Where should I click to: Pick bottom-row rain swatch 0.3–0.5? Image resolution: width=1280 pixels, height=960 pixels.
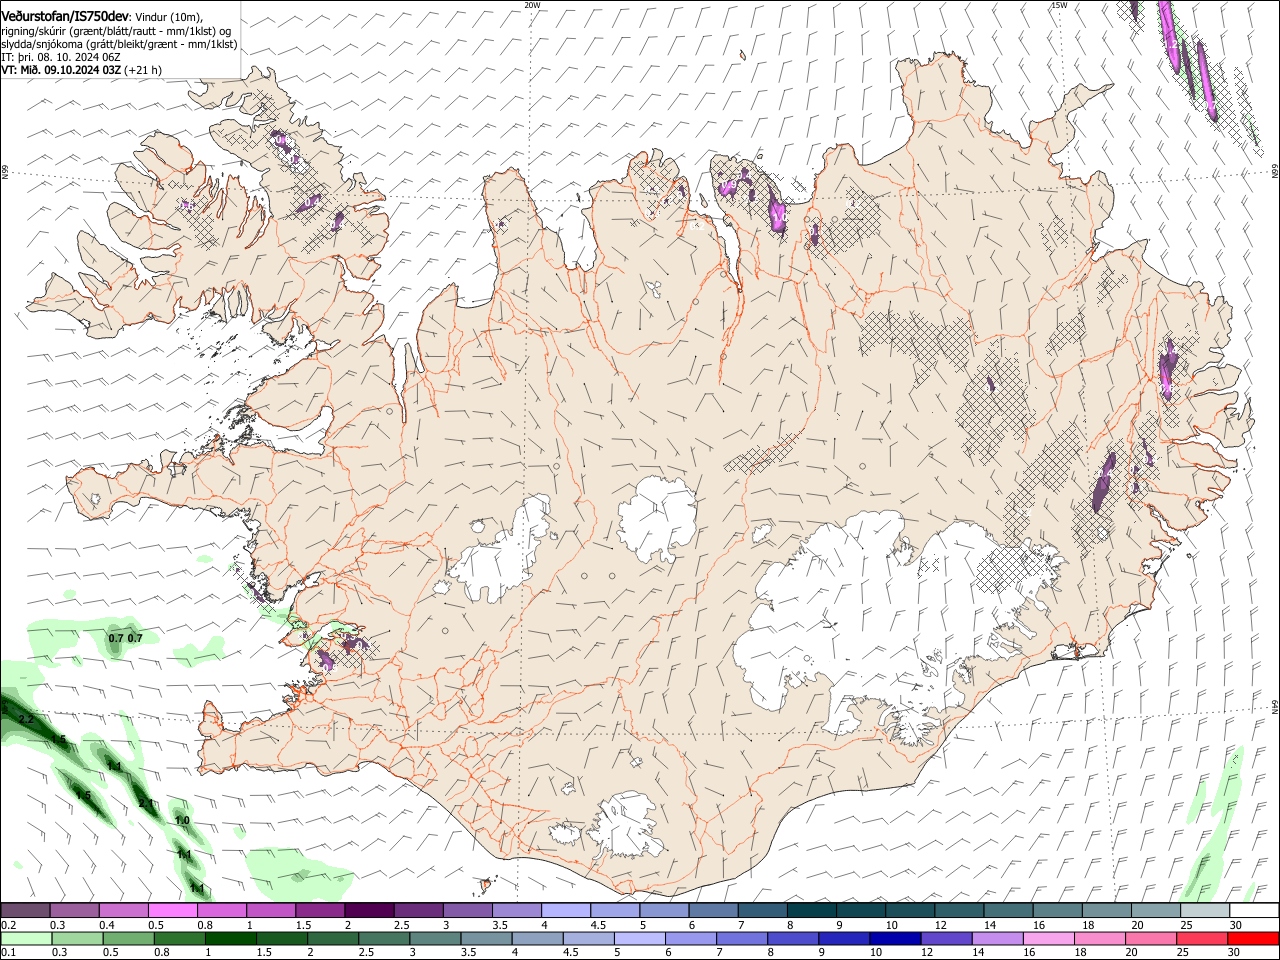[77, 939]
